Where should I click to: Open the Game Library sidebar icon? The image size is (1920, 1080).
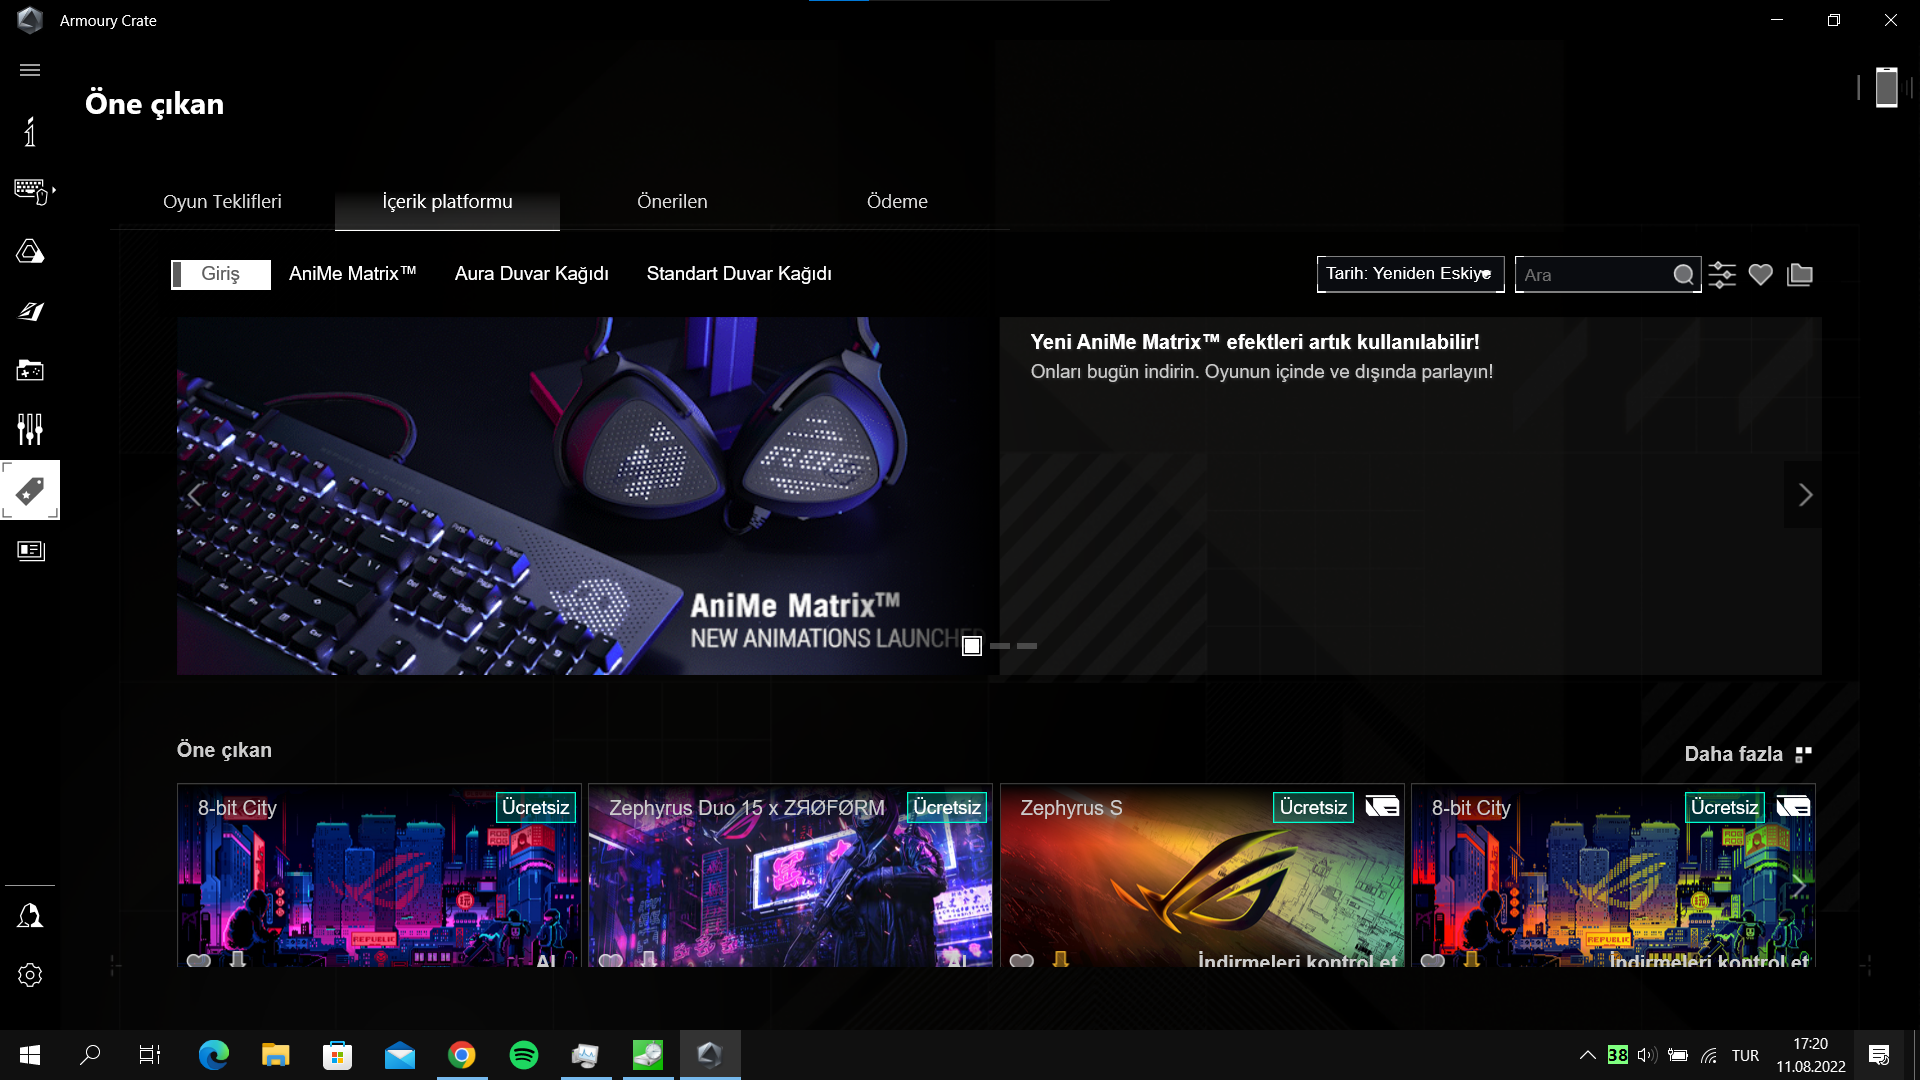click(30, 371)
